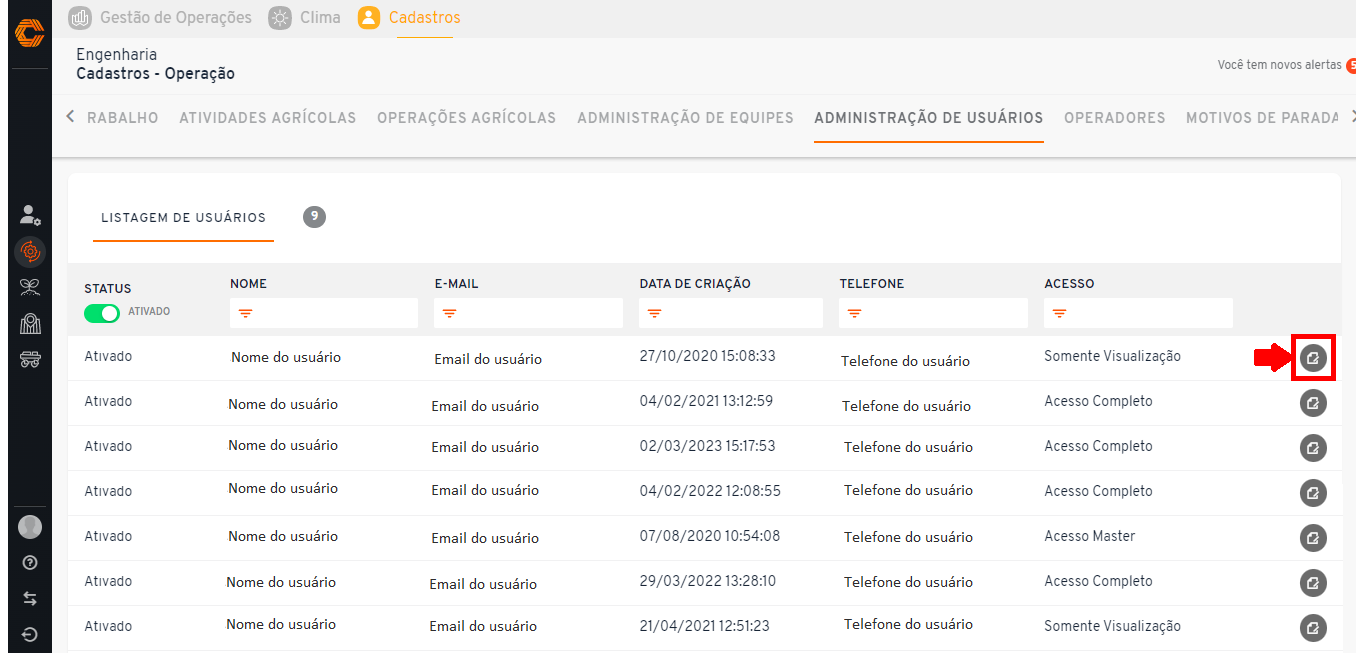Open the Gestão de Operações module
The width and height of the screenshot is (1356, 653).
pyautogui.click(x=160, y=17)
